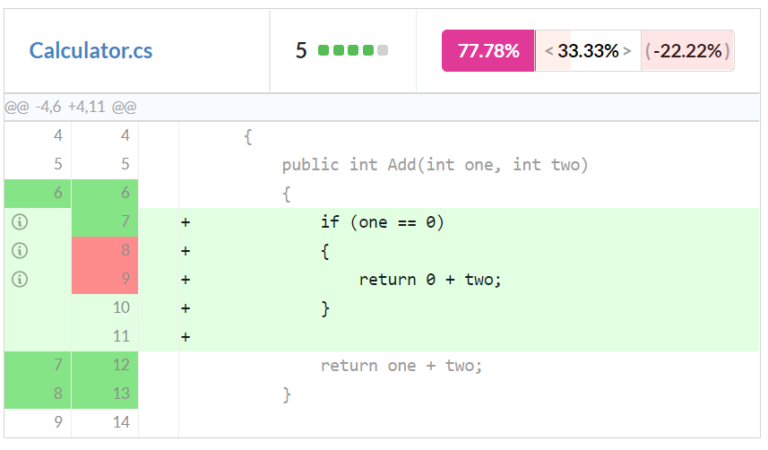Click the info icon on line 9
This screenshot has height=450, width=768.
tap(18, 280)
